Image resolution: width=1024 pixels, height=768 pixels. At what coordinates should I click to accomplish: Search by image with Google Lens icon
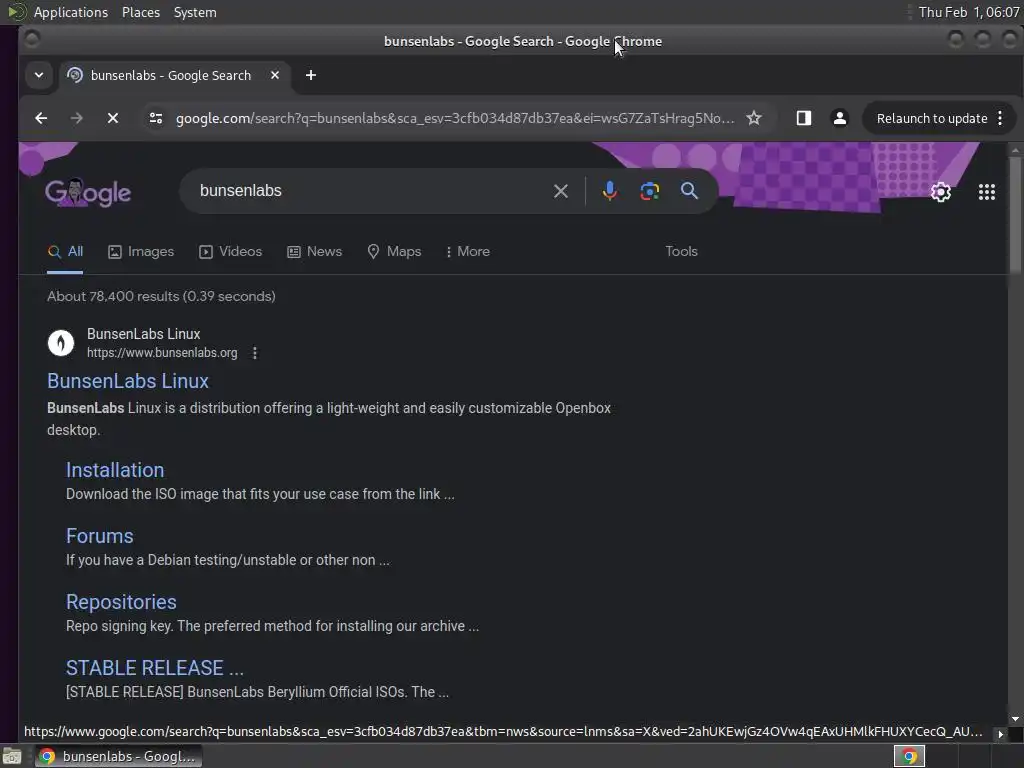[649, 191]
